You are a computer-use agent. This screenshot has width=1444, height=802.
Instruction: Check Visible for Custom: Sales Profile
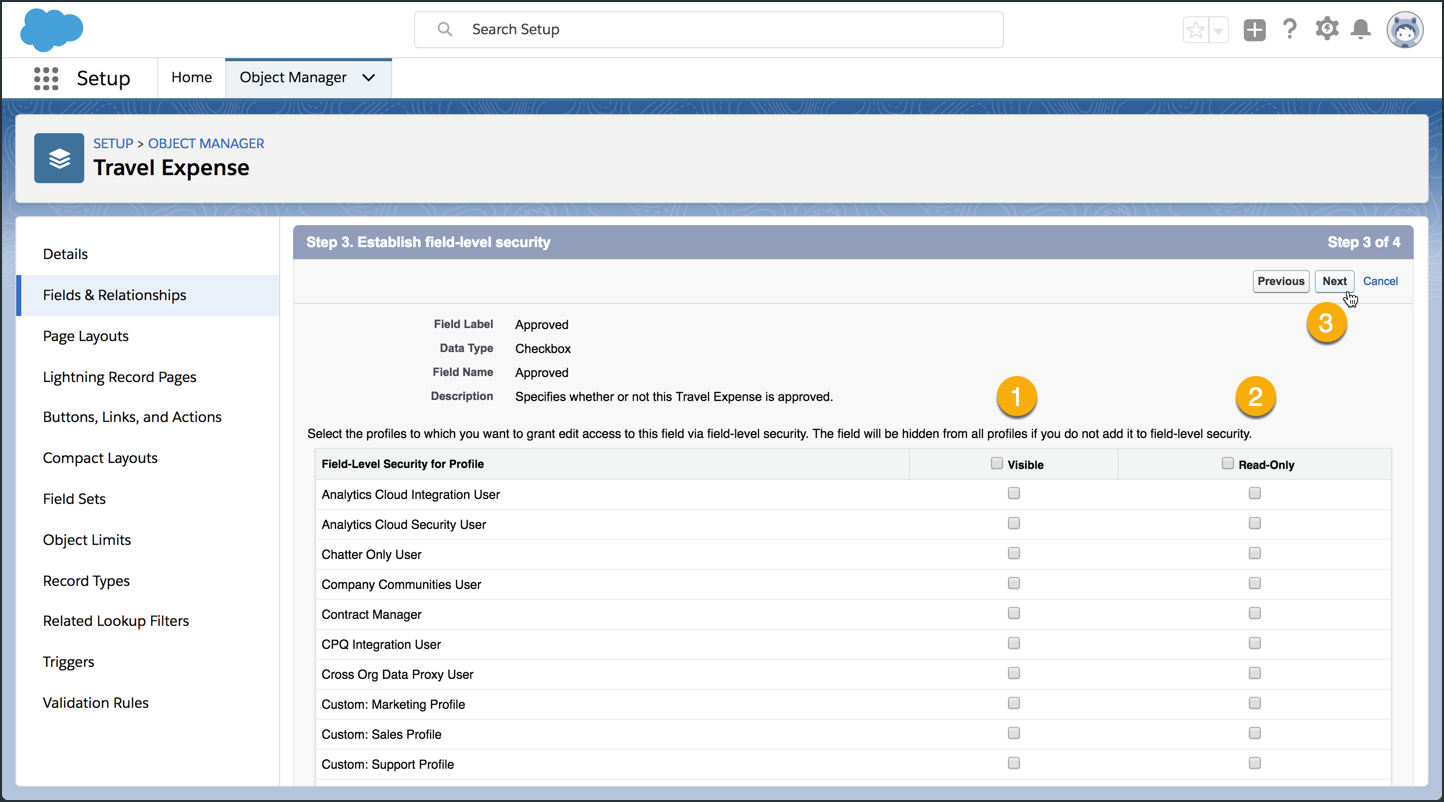[1014, 733]
